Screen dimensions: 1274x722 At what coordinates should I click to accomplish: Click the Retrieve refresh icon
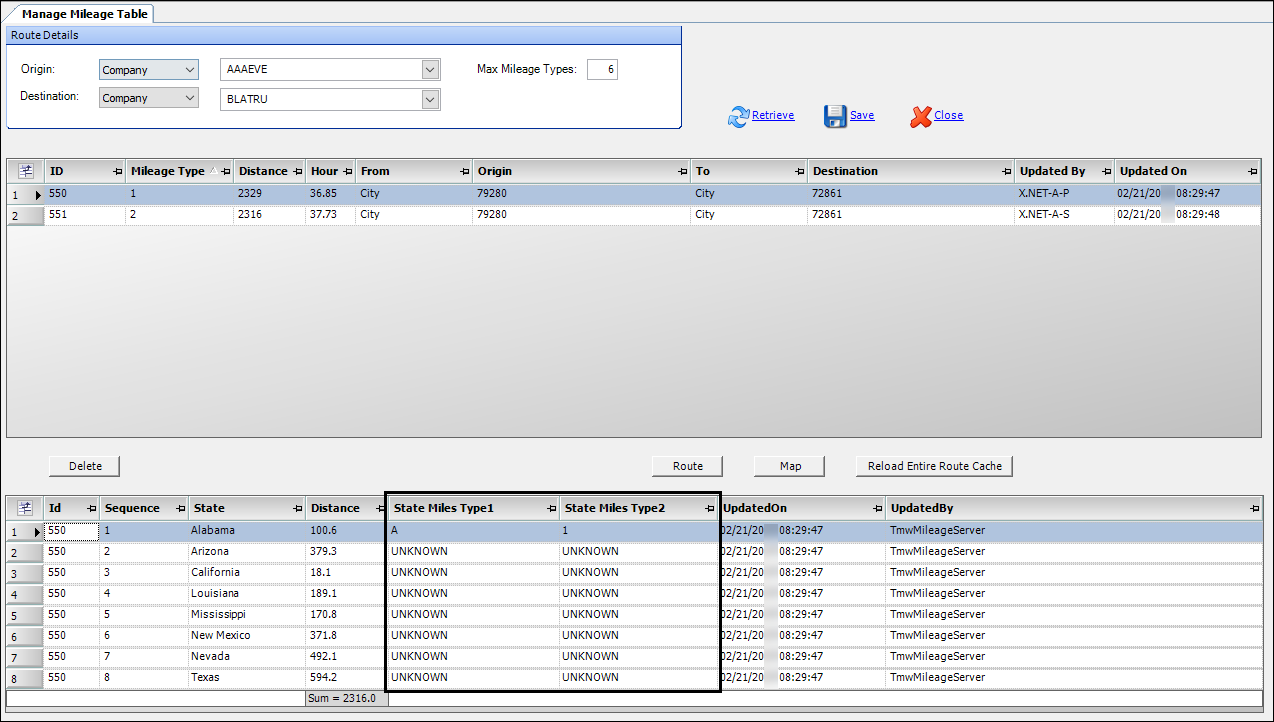(x=738, y=116)
